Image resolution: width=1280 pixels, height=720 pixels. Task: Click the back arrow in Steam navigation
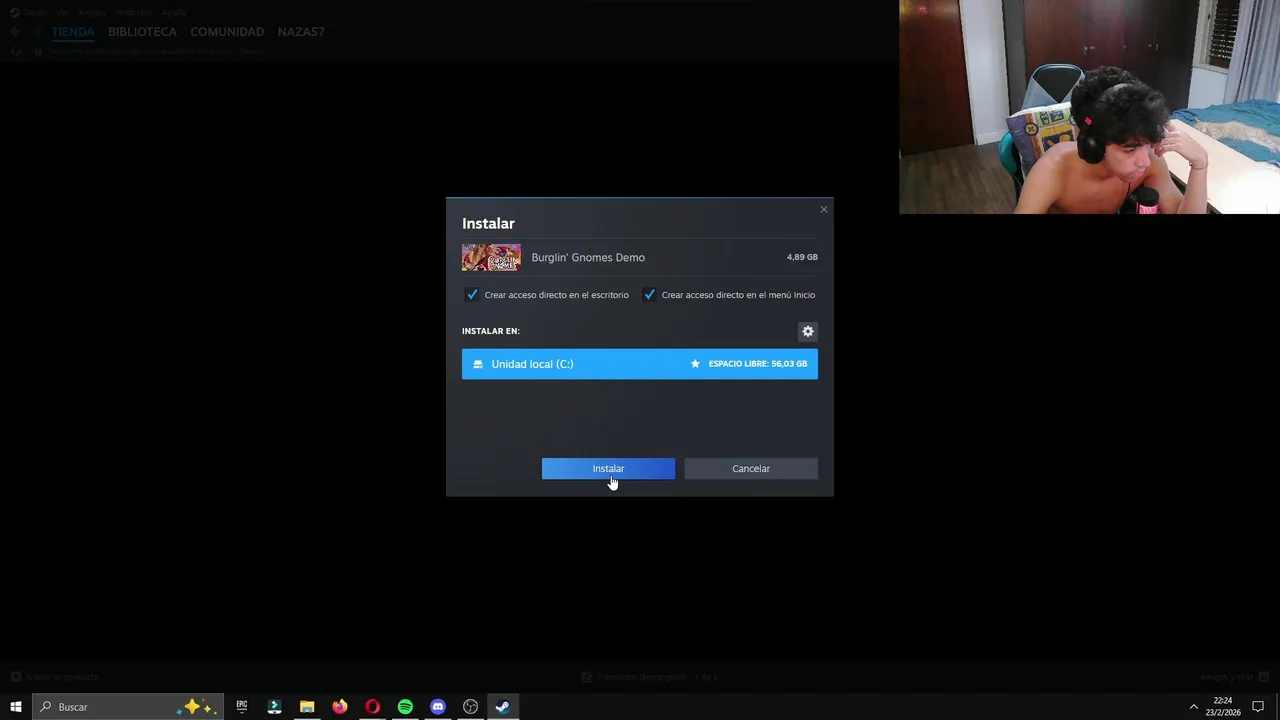click(x=15, y=31)
